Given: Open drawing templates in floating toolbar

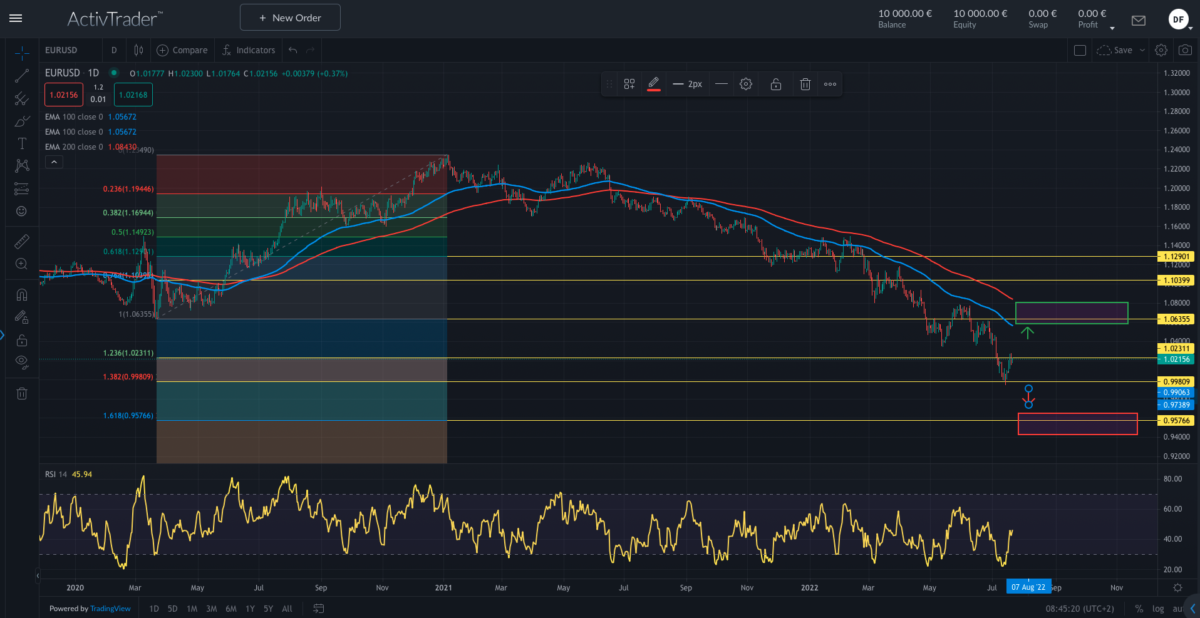Looking at the screenshot, I should [x=630, y=84].
